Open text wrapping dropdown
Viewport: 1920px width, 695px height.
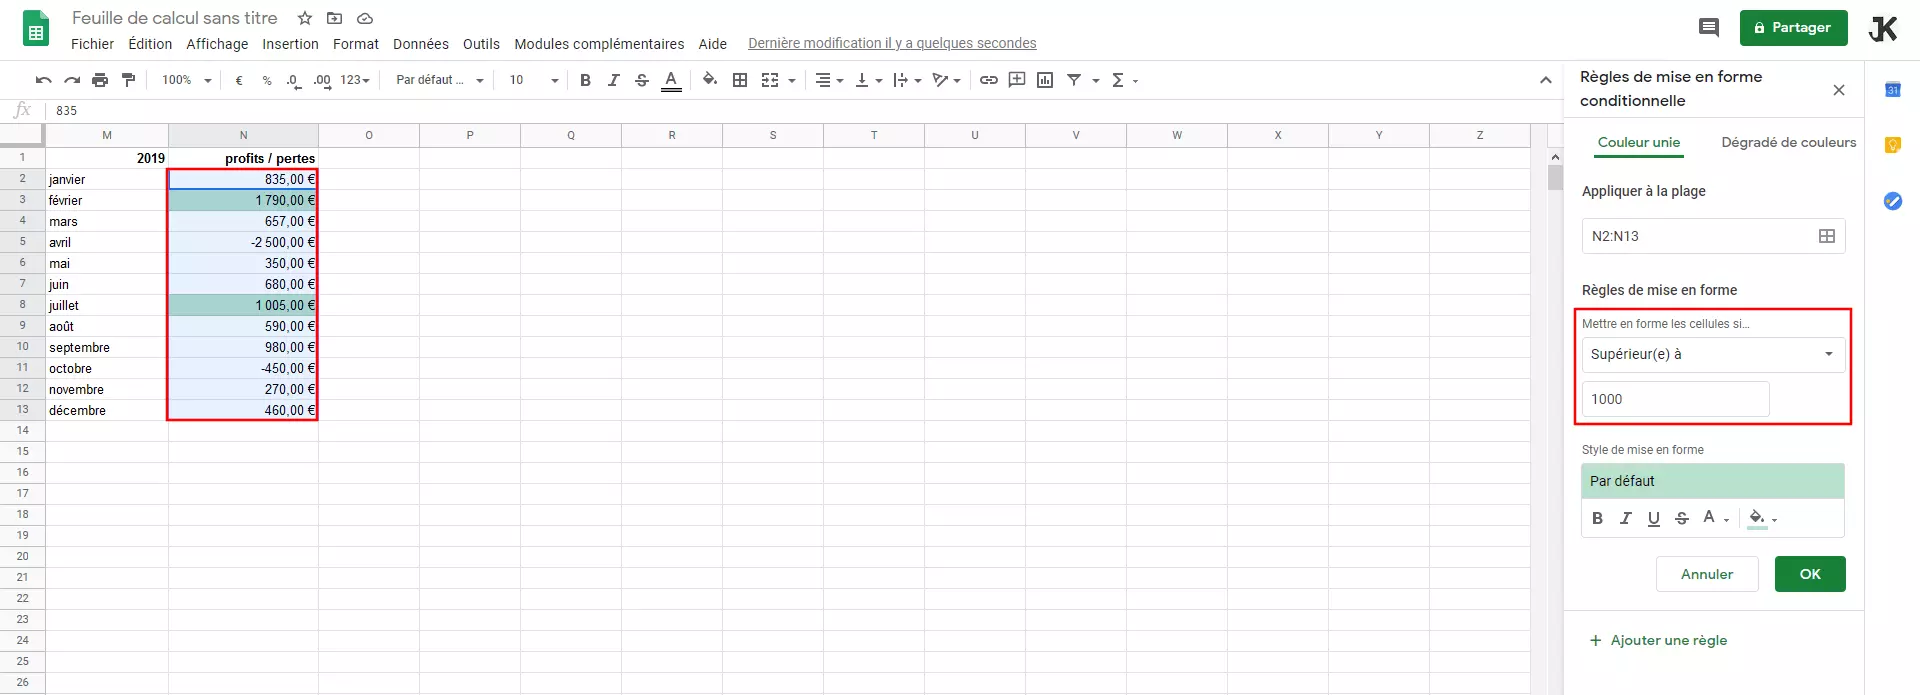pos(908,80)
